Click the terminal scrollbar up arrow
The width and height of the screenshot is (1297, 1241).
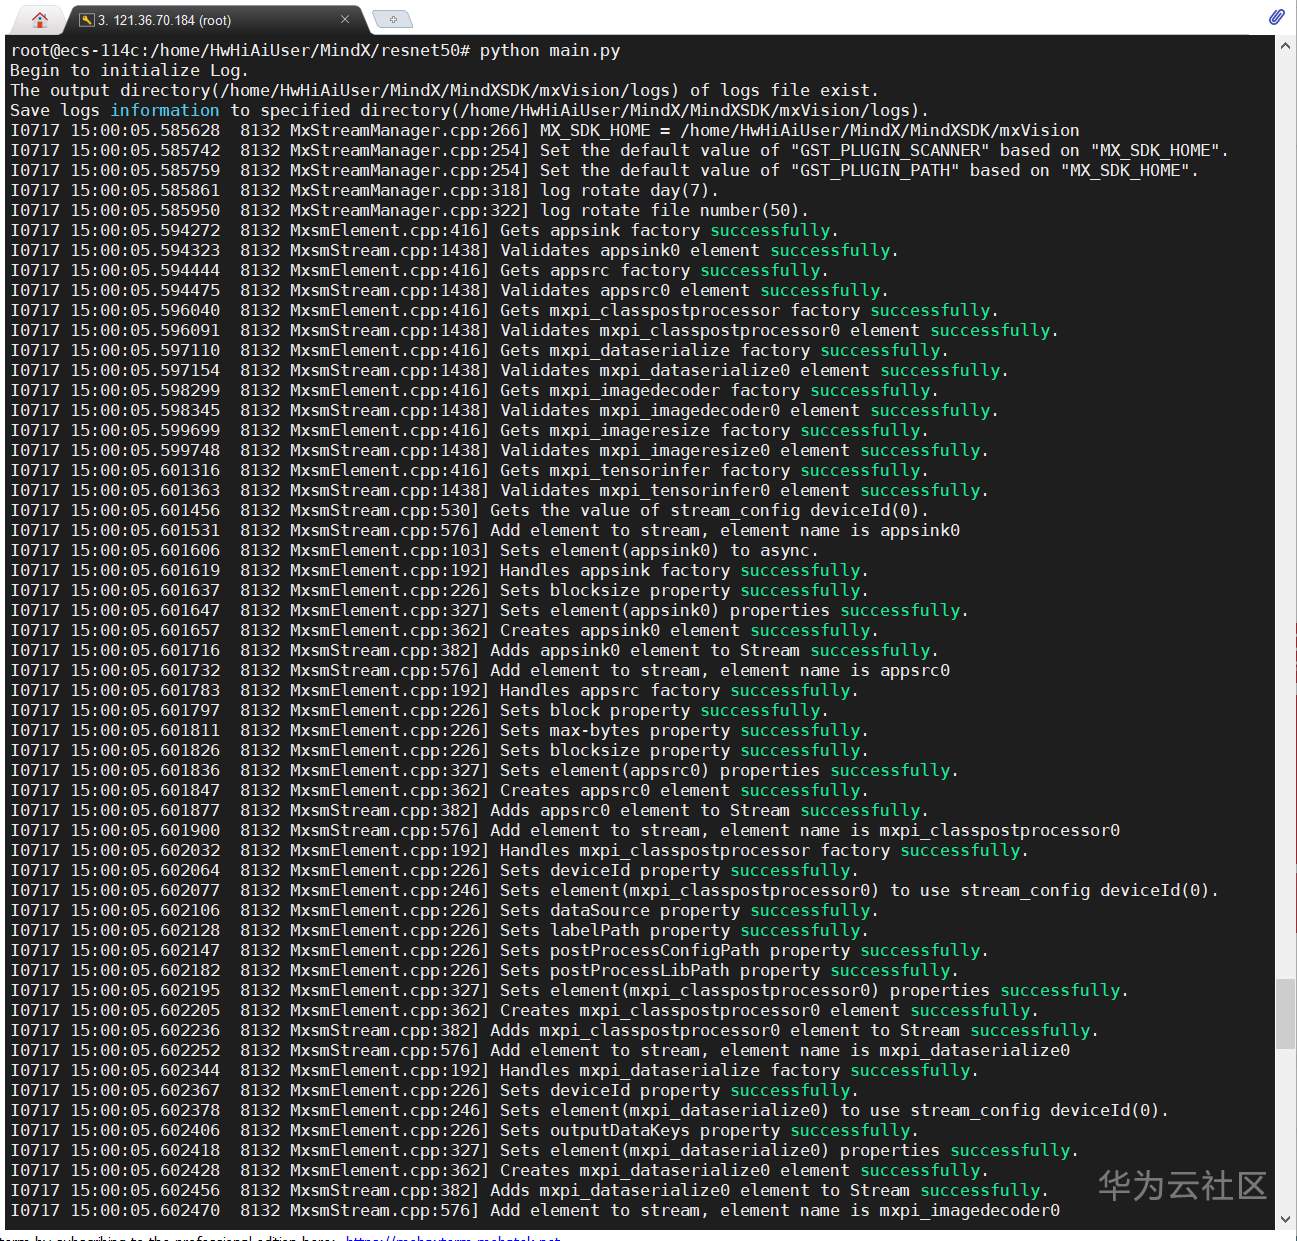coord(1286,46)
